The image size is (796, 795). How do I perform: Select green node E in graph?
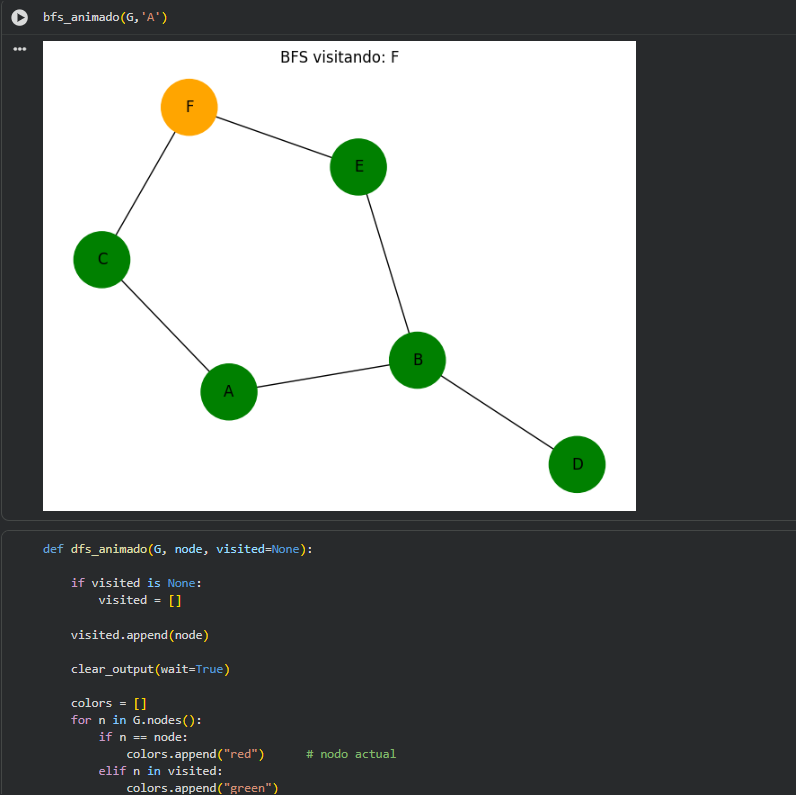tap(358, 166)
